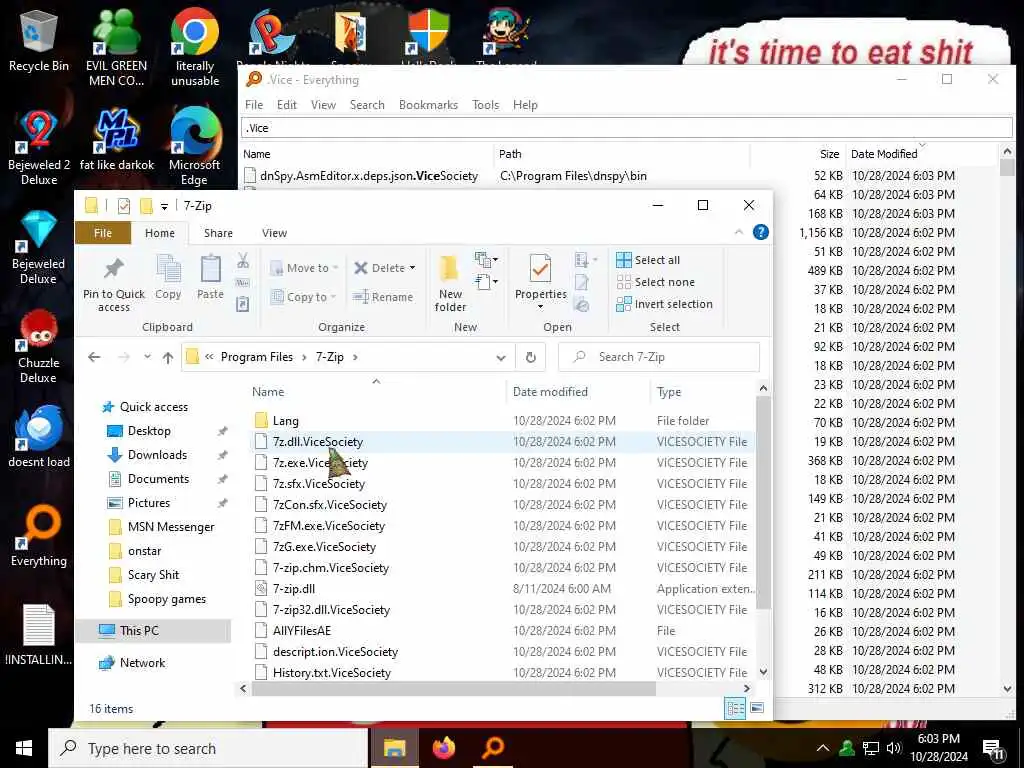The height and width of the screenshot is (768, 1024).
Task: Click the Cut scissors icon in ribbon
Action: click(243, 261)
